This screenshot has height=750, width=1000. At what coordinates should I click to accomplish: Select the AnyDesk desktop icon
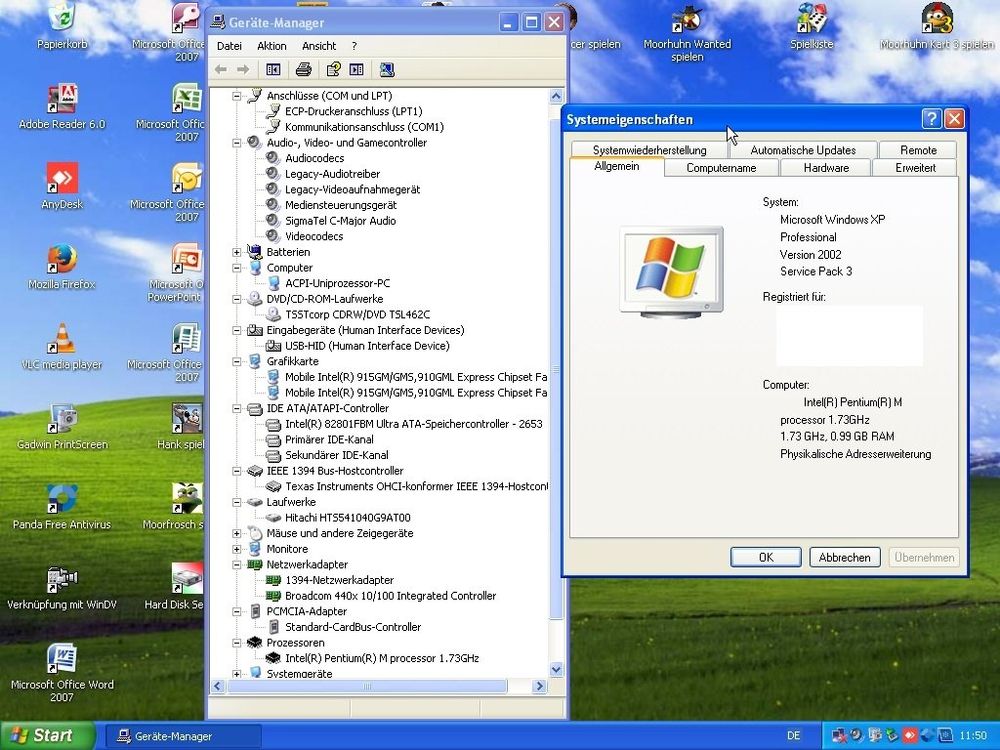pos(62,186)
